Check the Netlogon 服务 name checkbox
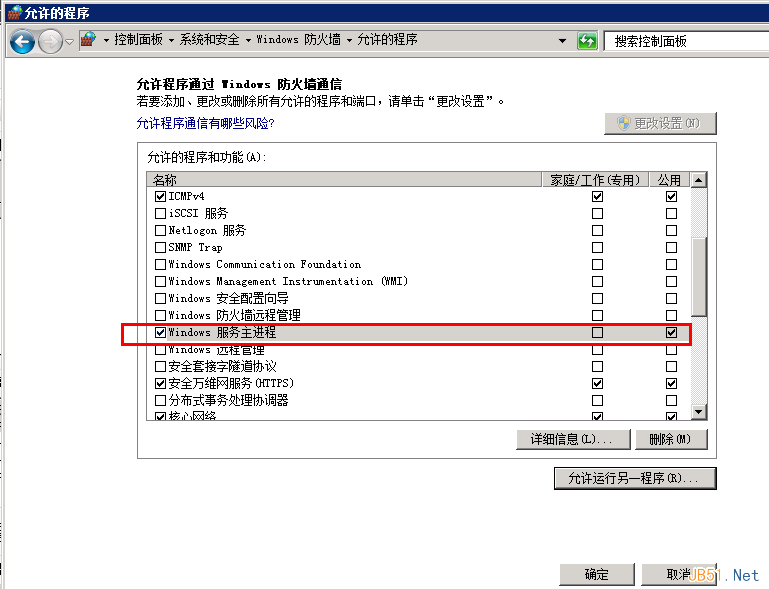Screen dimensions: 769x589 (x=160, y=230)
